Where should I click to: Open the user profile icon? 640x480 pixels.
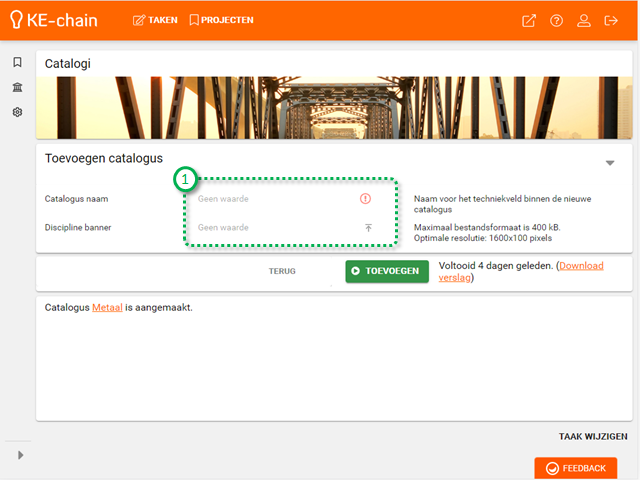(x=584, y=20)
